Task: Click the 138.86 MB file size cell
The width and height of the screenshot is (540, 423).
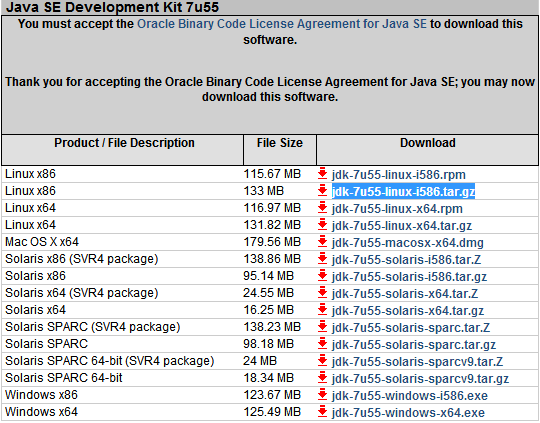Action: coord(272,259)
